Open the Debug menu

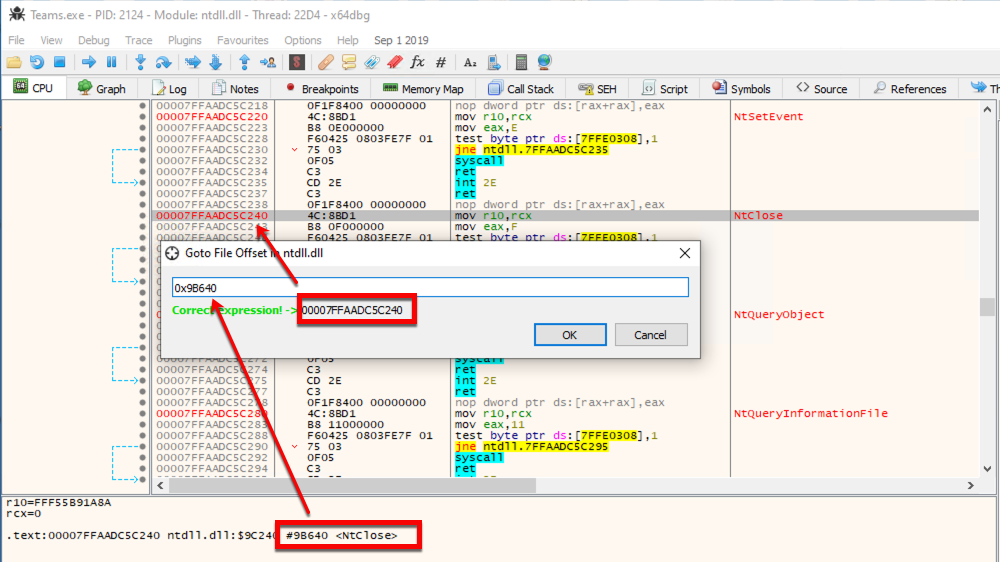(94, 40)
